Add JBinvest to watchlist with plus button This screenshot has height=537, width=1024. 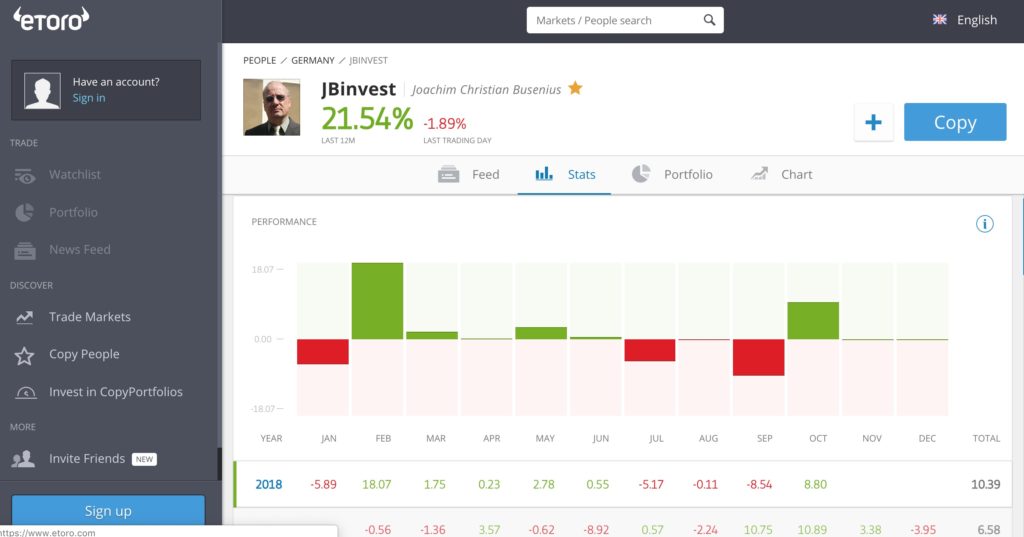pyautogui.click(x=873, y=122)
